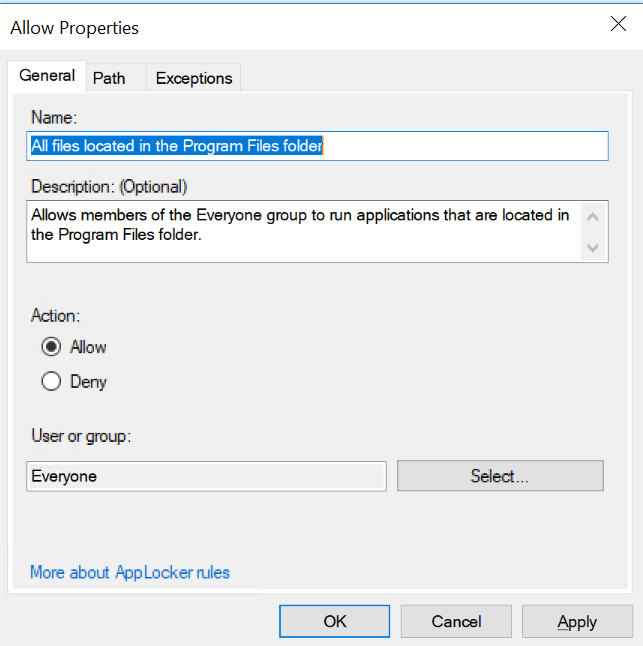Viewport: 643px width, 646px height.
Task: Click the Allow Properties title bar
Action: (300, 27)
